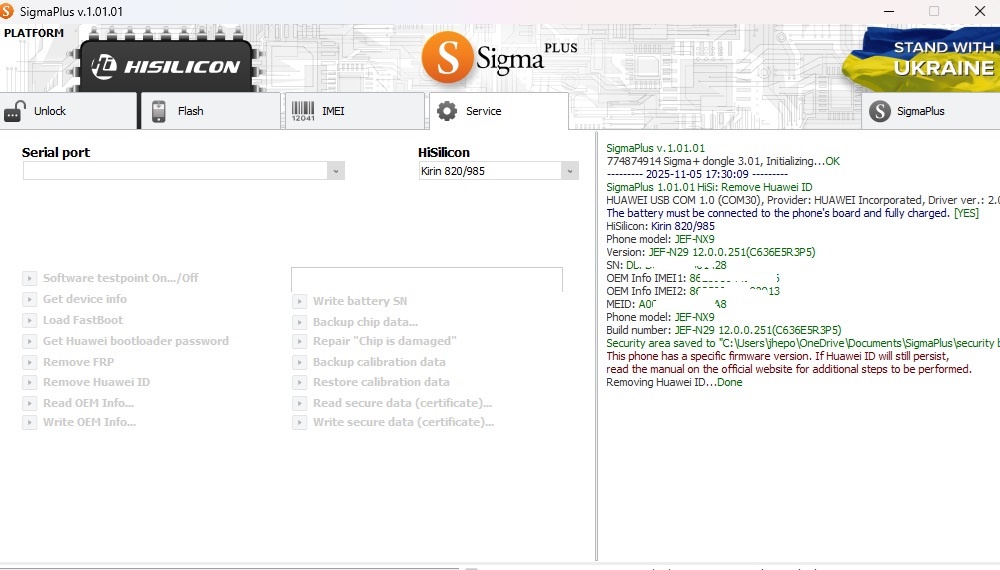Click Read secure data (certificate)... button
Screen dimensions: 1000x570
[x=393, y=403]
